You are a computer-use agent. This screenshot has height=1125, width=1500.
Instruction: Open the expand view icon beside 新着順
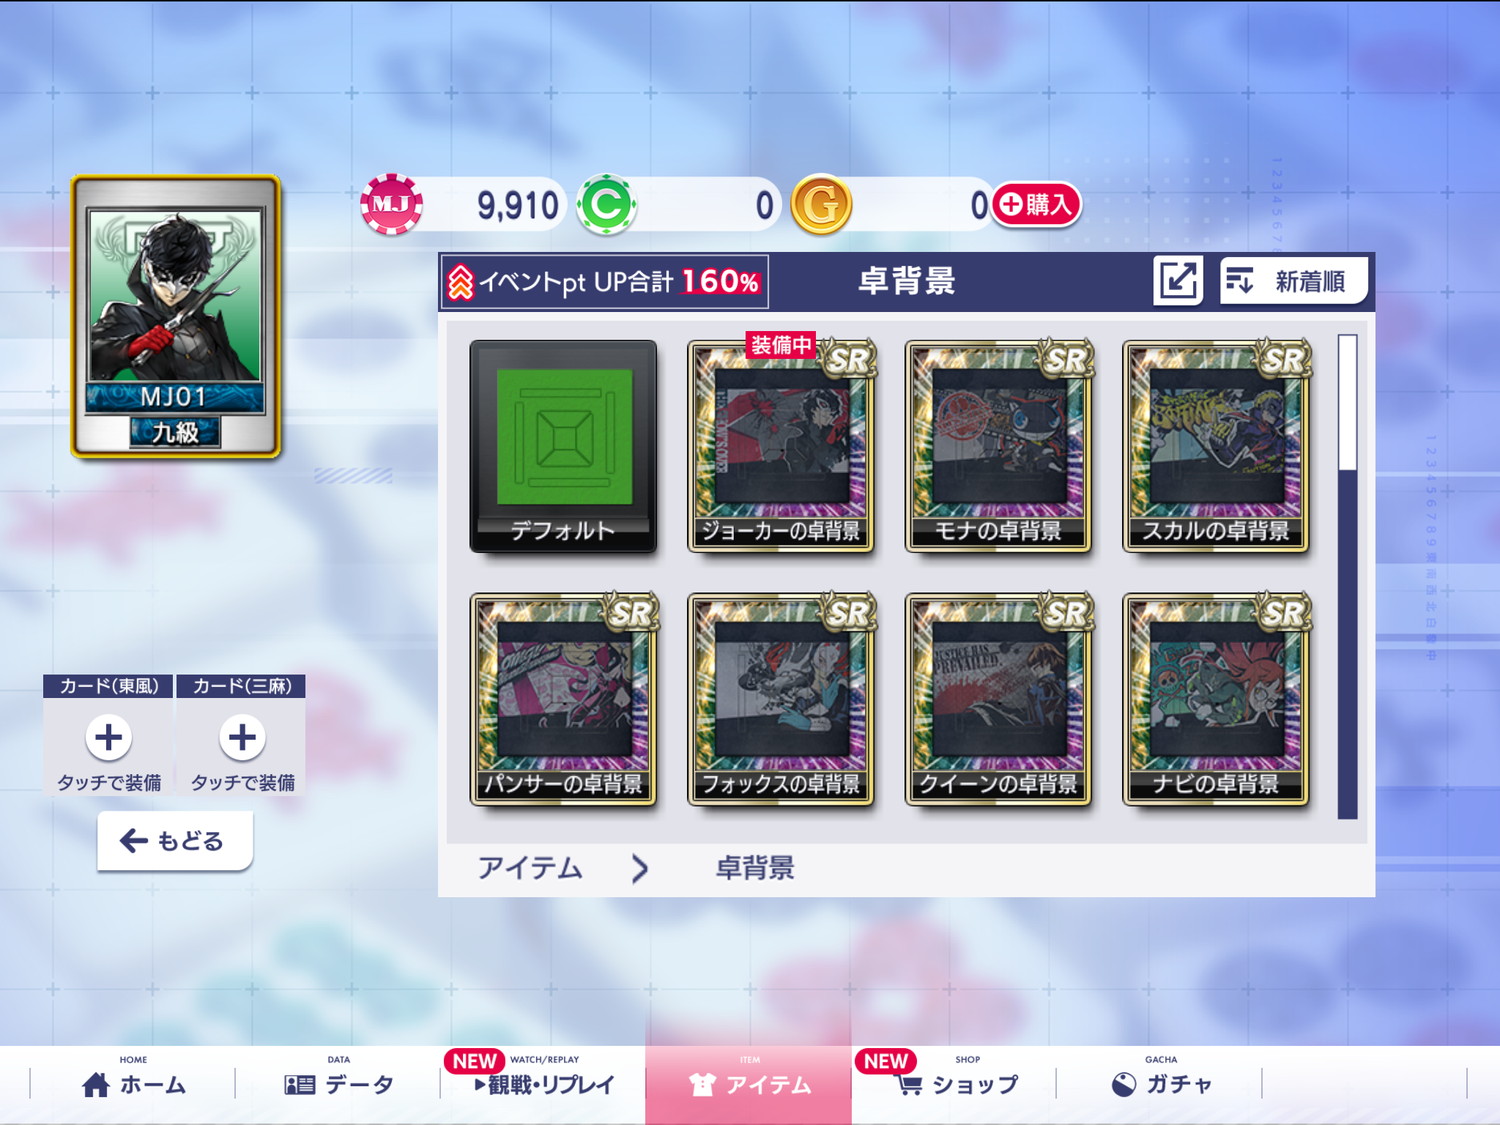(x=1178, y=281)
